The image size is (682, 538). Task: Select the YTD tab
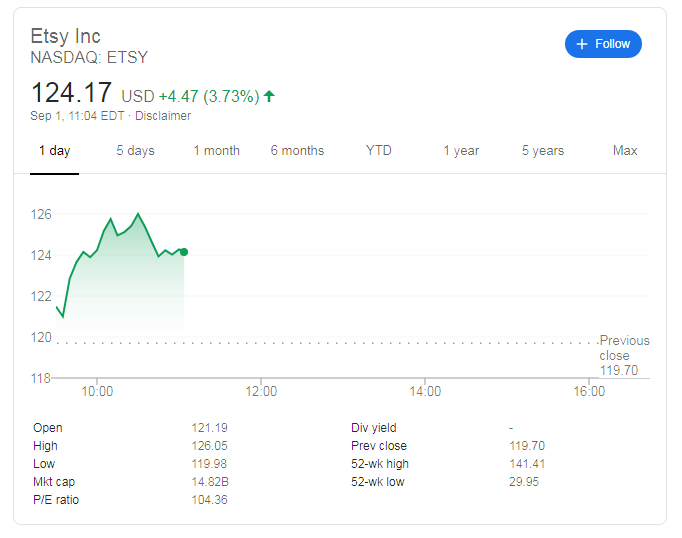point(379,151)
